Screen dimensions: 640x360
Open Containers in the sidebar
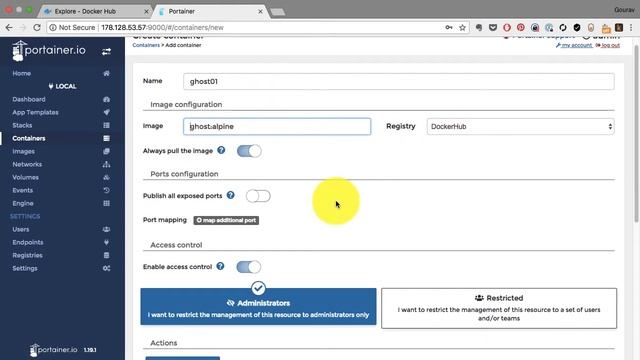[x=29, y=138]
